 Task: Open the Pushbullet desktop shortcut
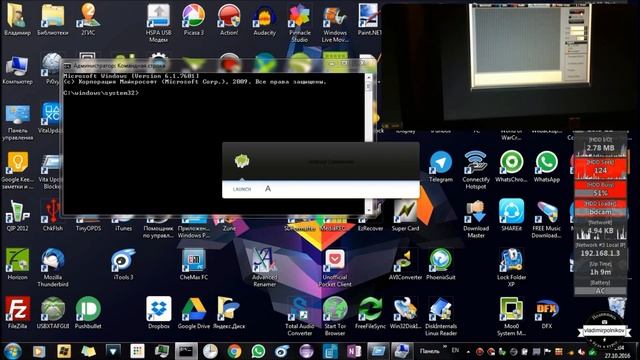[x=88, y=313]
